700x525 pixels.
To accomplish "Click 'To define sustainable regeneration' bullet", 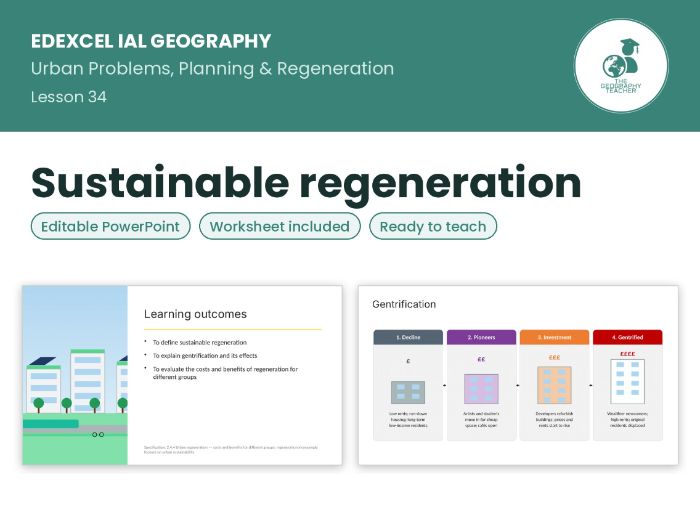I will [200, 342].
